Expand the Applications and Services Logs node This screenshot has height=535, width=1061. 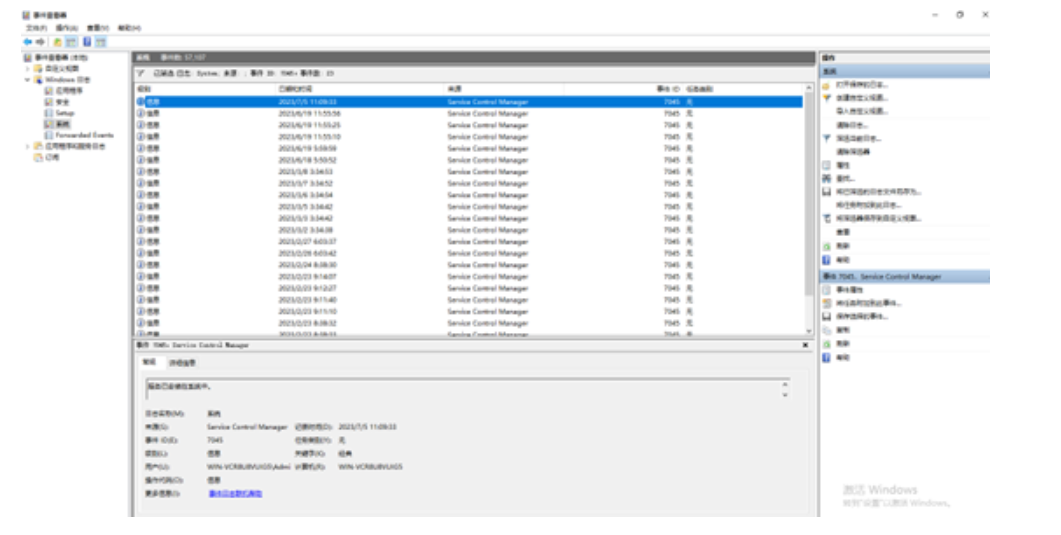tap(28, 146)
